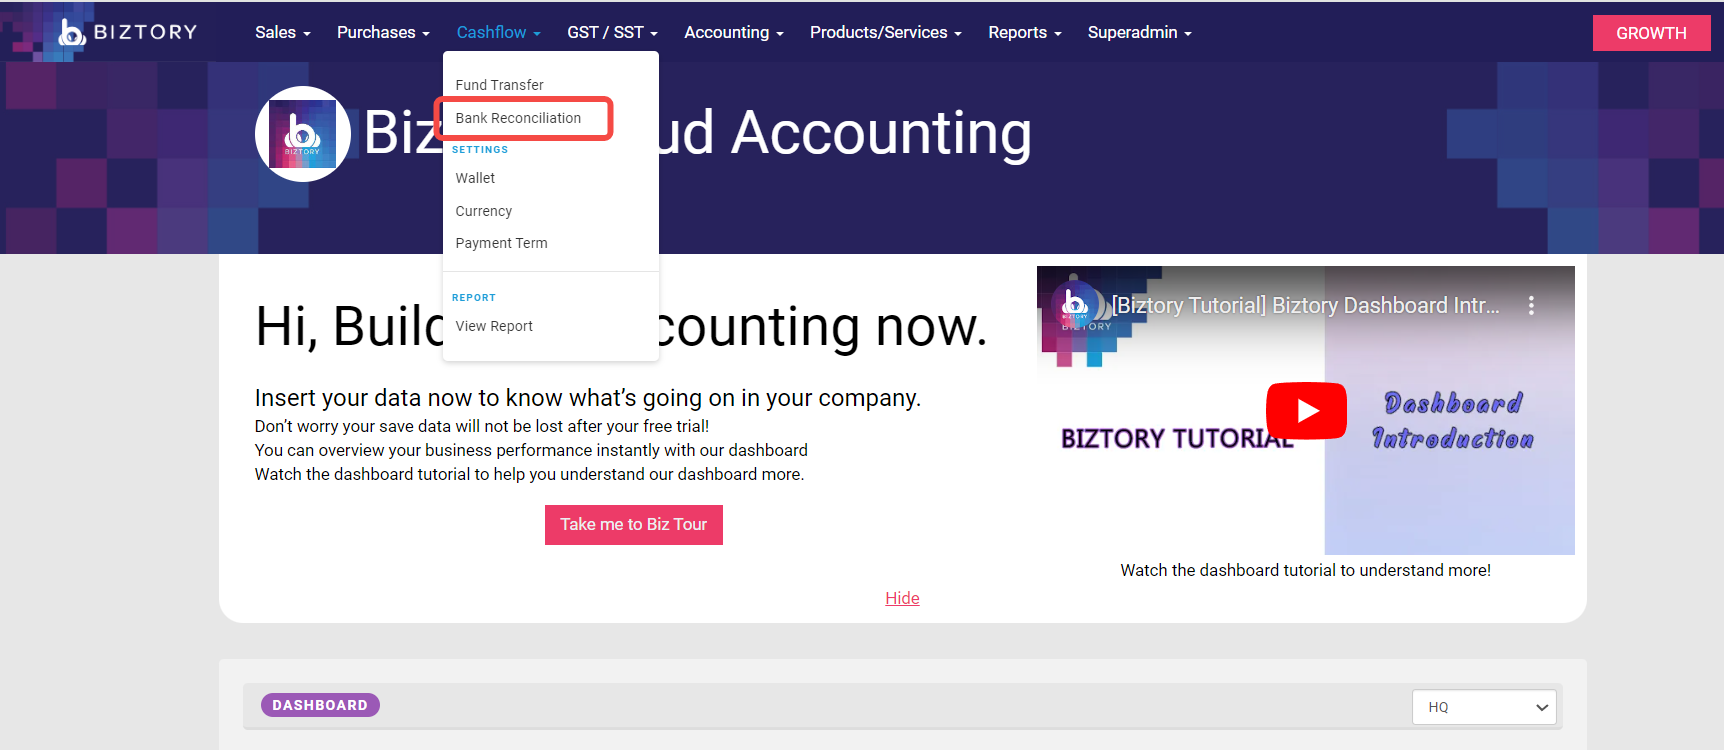Click the GROWTH plan button

[1651, 33]
